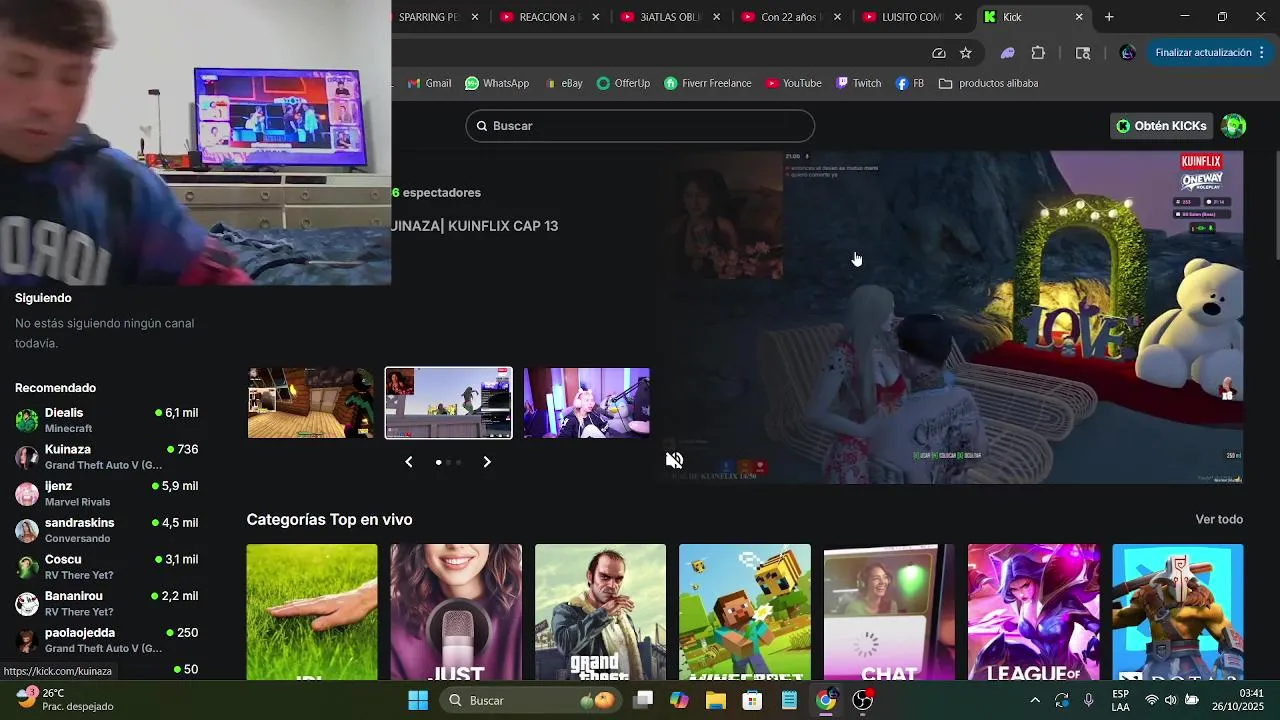Bookmark this page with star icon
The image size is (1280, 720).
pyautogui.click(x=966, y=53)
